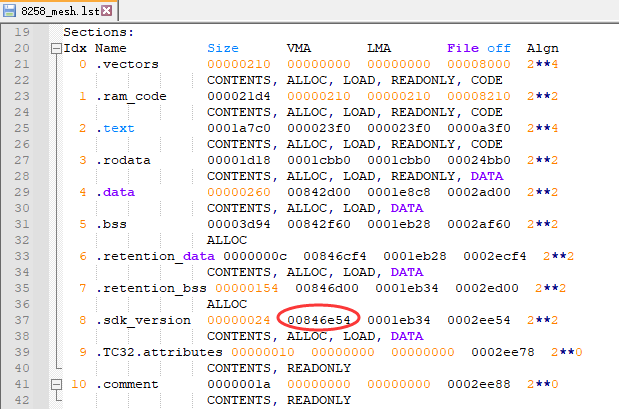Click the size value '0001a7c0'
This screenshot has width=619, height=409.
[239, 128]
